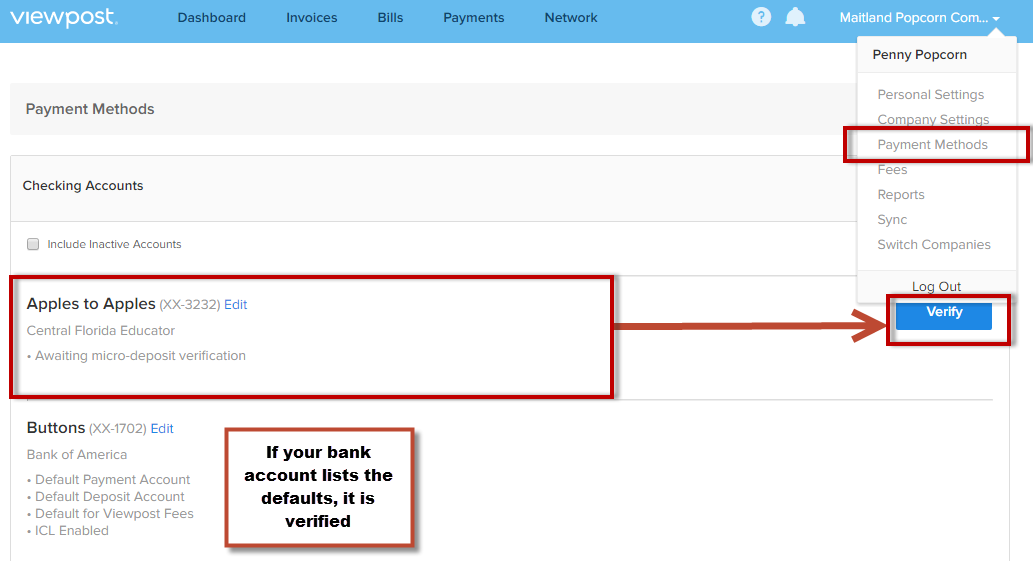
Task: Click the Payment Methods page heading
Action: point(90,109)
